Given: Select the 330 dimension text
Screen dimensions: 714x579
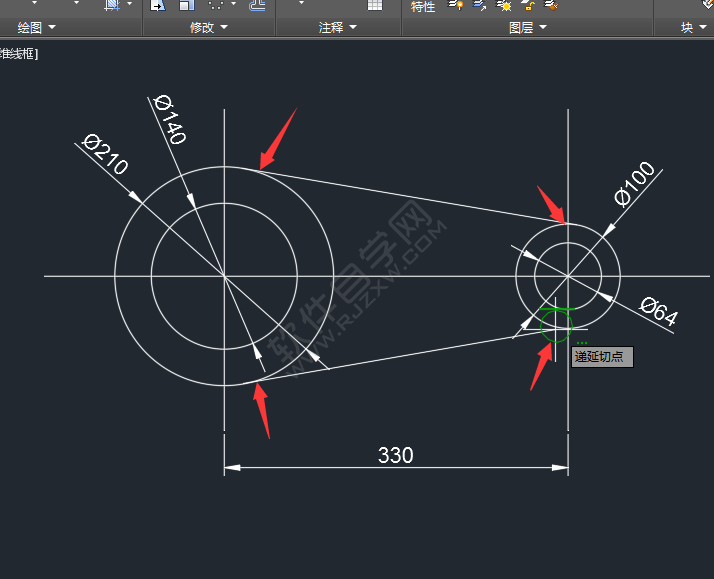Looking at the screenshot, I should pos(395,455).
